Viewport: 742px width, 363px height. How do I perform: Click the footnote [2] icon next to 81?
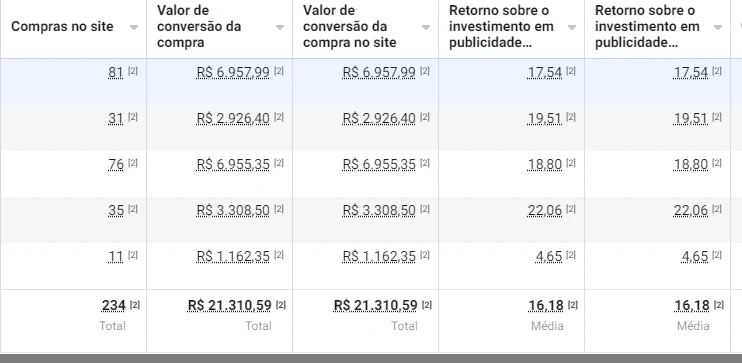pos(133,71)
